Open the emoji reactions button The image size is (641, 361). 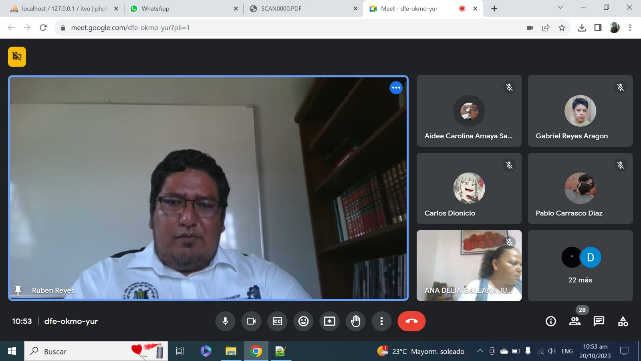pyautogui.click(x=303, y=321)
